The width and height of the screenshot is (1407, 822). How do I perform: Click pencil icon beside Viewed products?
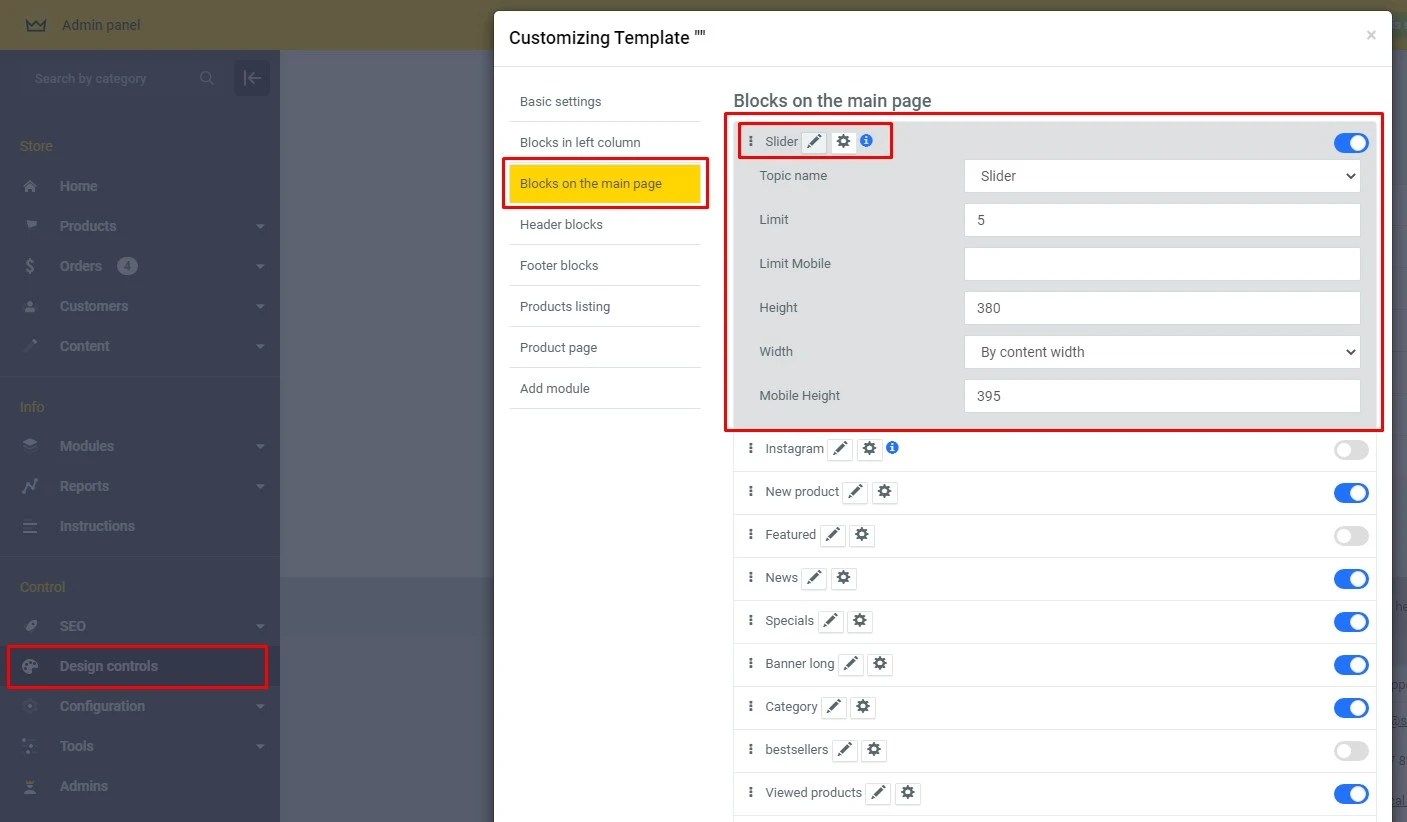(877, 793)
